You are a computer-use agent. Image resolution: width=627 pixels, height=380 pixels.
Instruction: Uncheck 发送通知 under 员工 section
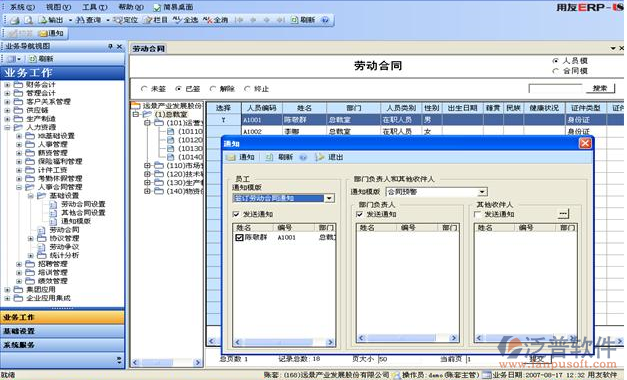[236, 214]
